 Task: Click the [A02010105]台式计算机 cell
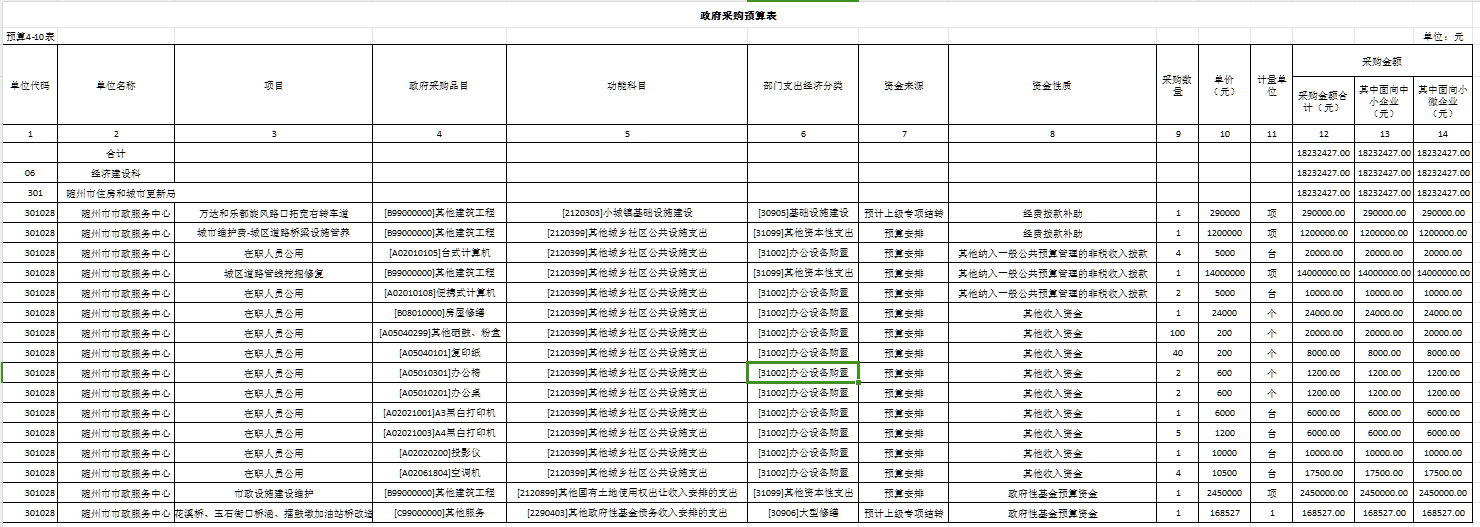[x=439, y=253]
